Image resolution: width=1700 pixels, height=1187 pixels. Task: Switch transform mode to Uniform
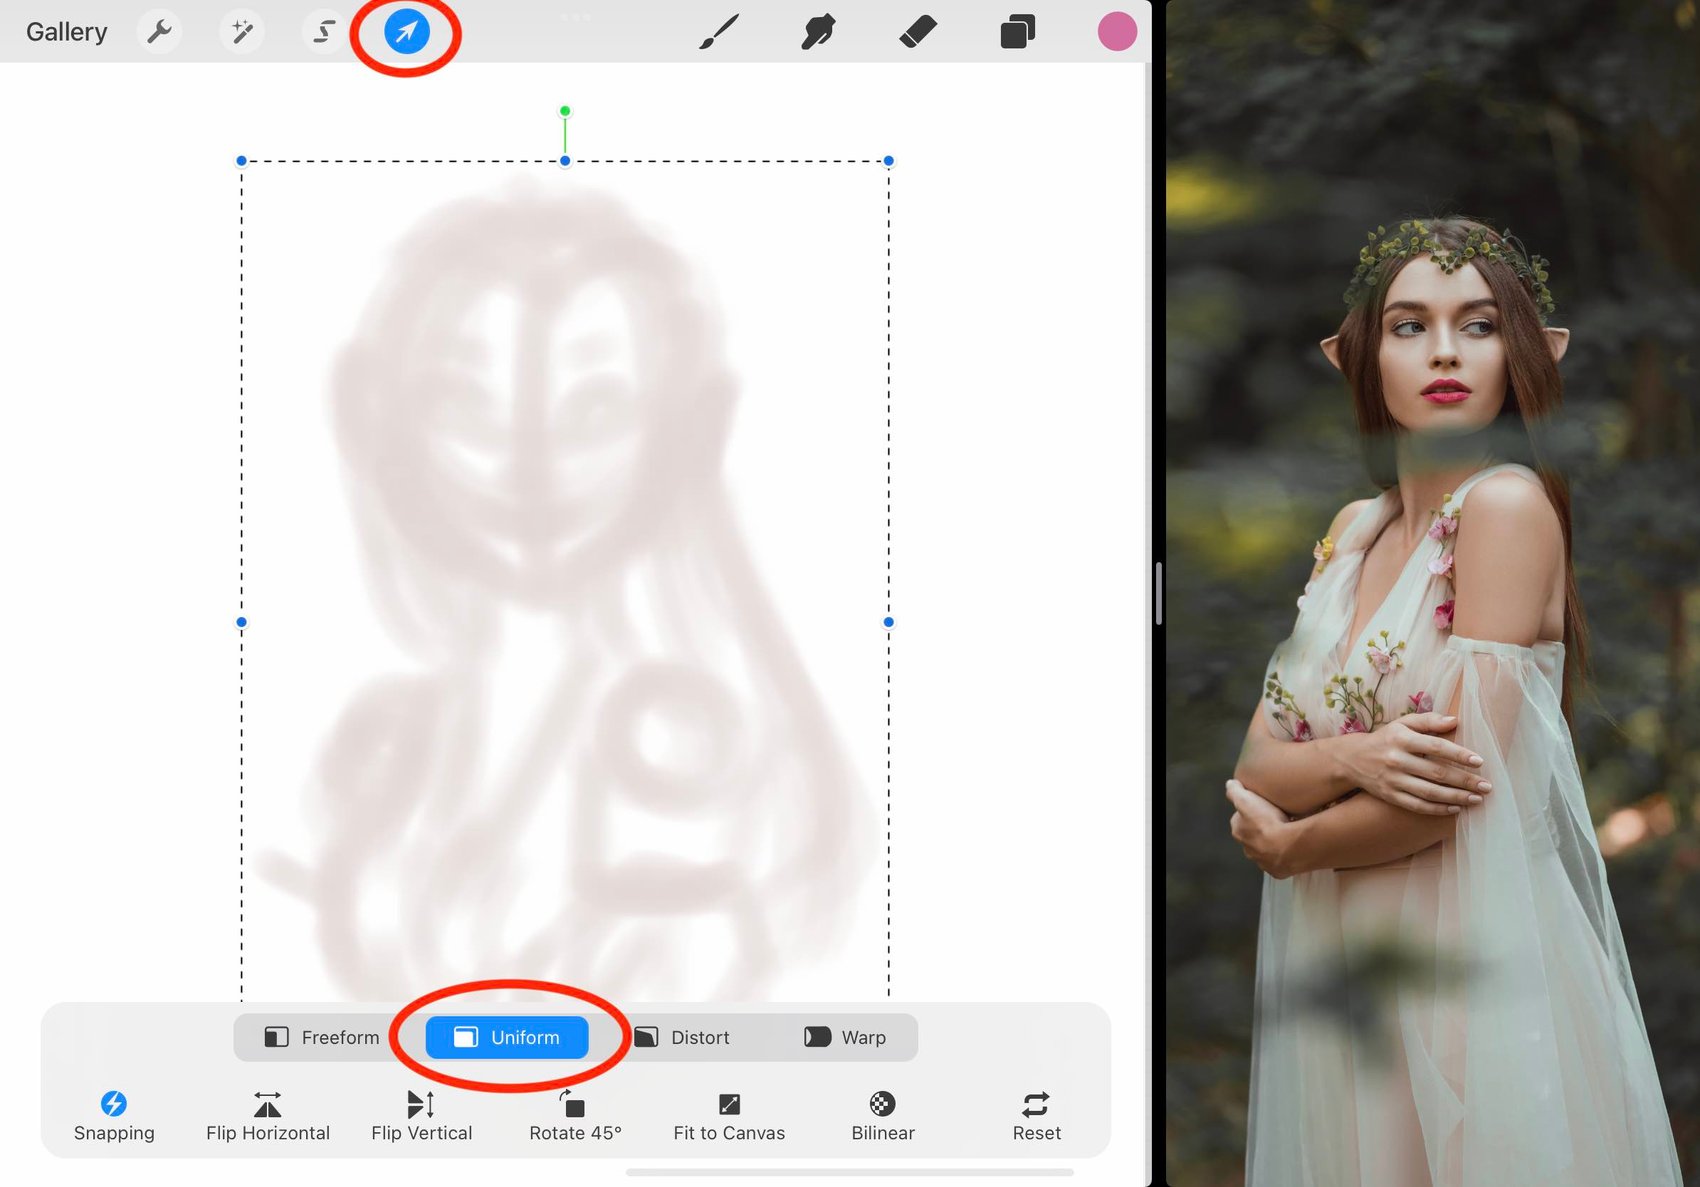click(x=507, y=1037)
